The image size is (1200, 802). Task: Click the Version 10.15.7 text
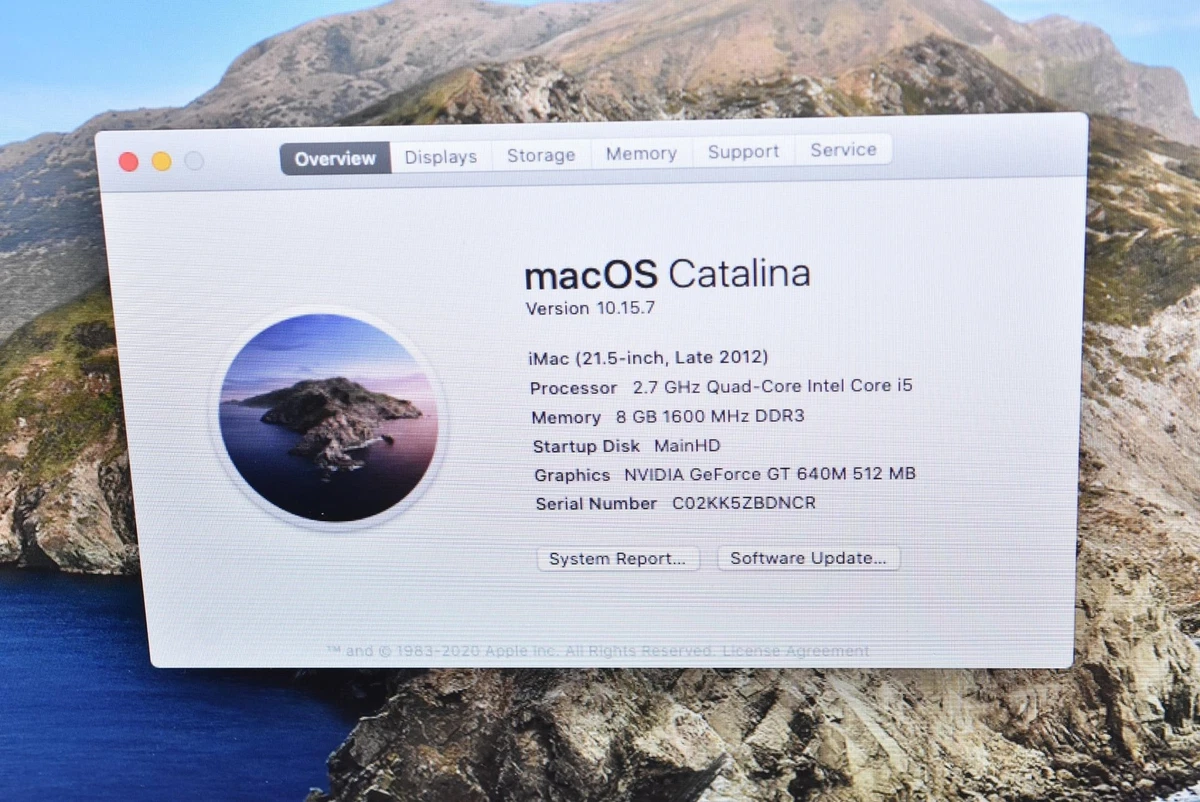pos(591,308)
